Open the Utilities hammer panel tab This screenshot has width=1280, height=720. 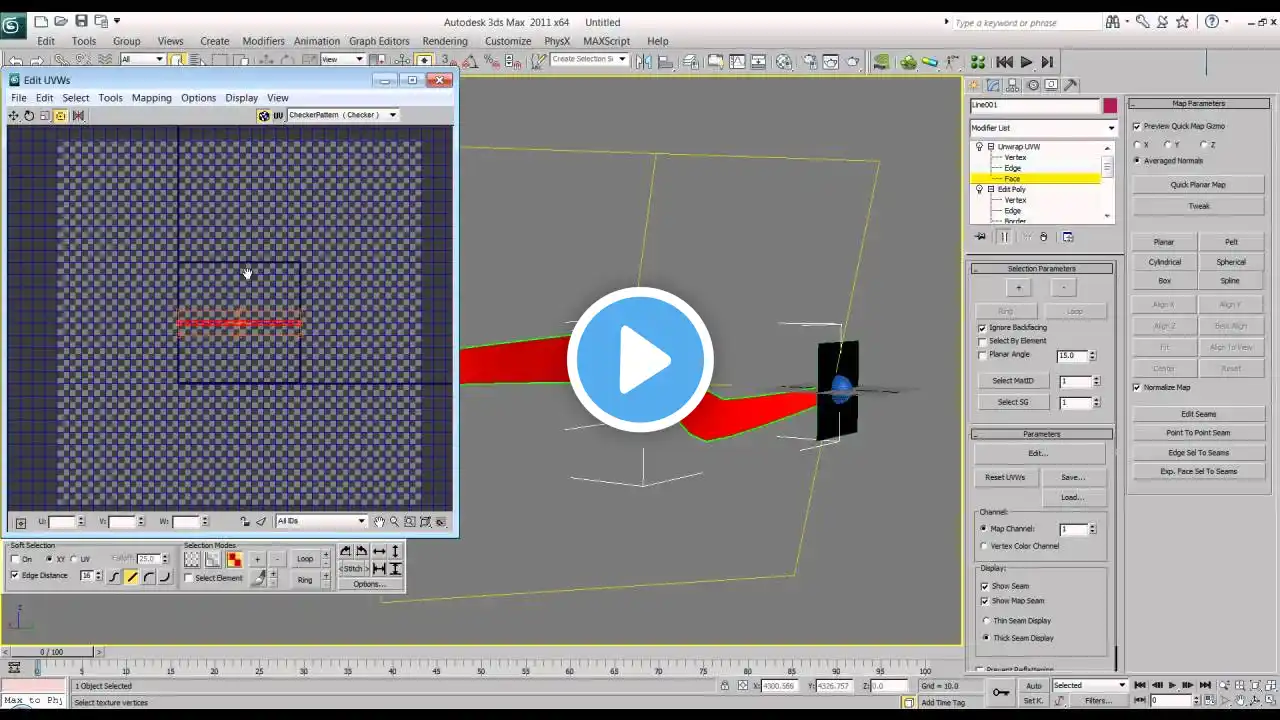point(1071,85)
